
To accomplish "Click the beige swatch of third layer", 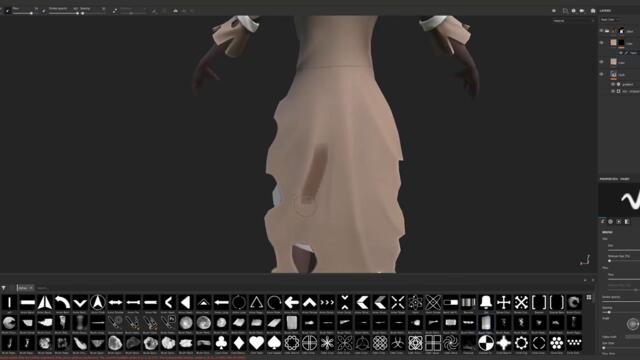I will 613,62.
